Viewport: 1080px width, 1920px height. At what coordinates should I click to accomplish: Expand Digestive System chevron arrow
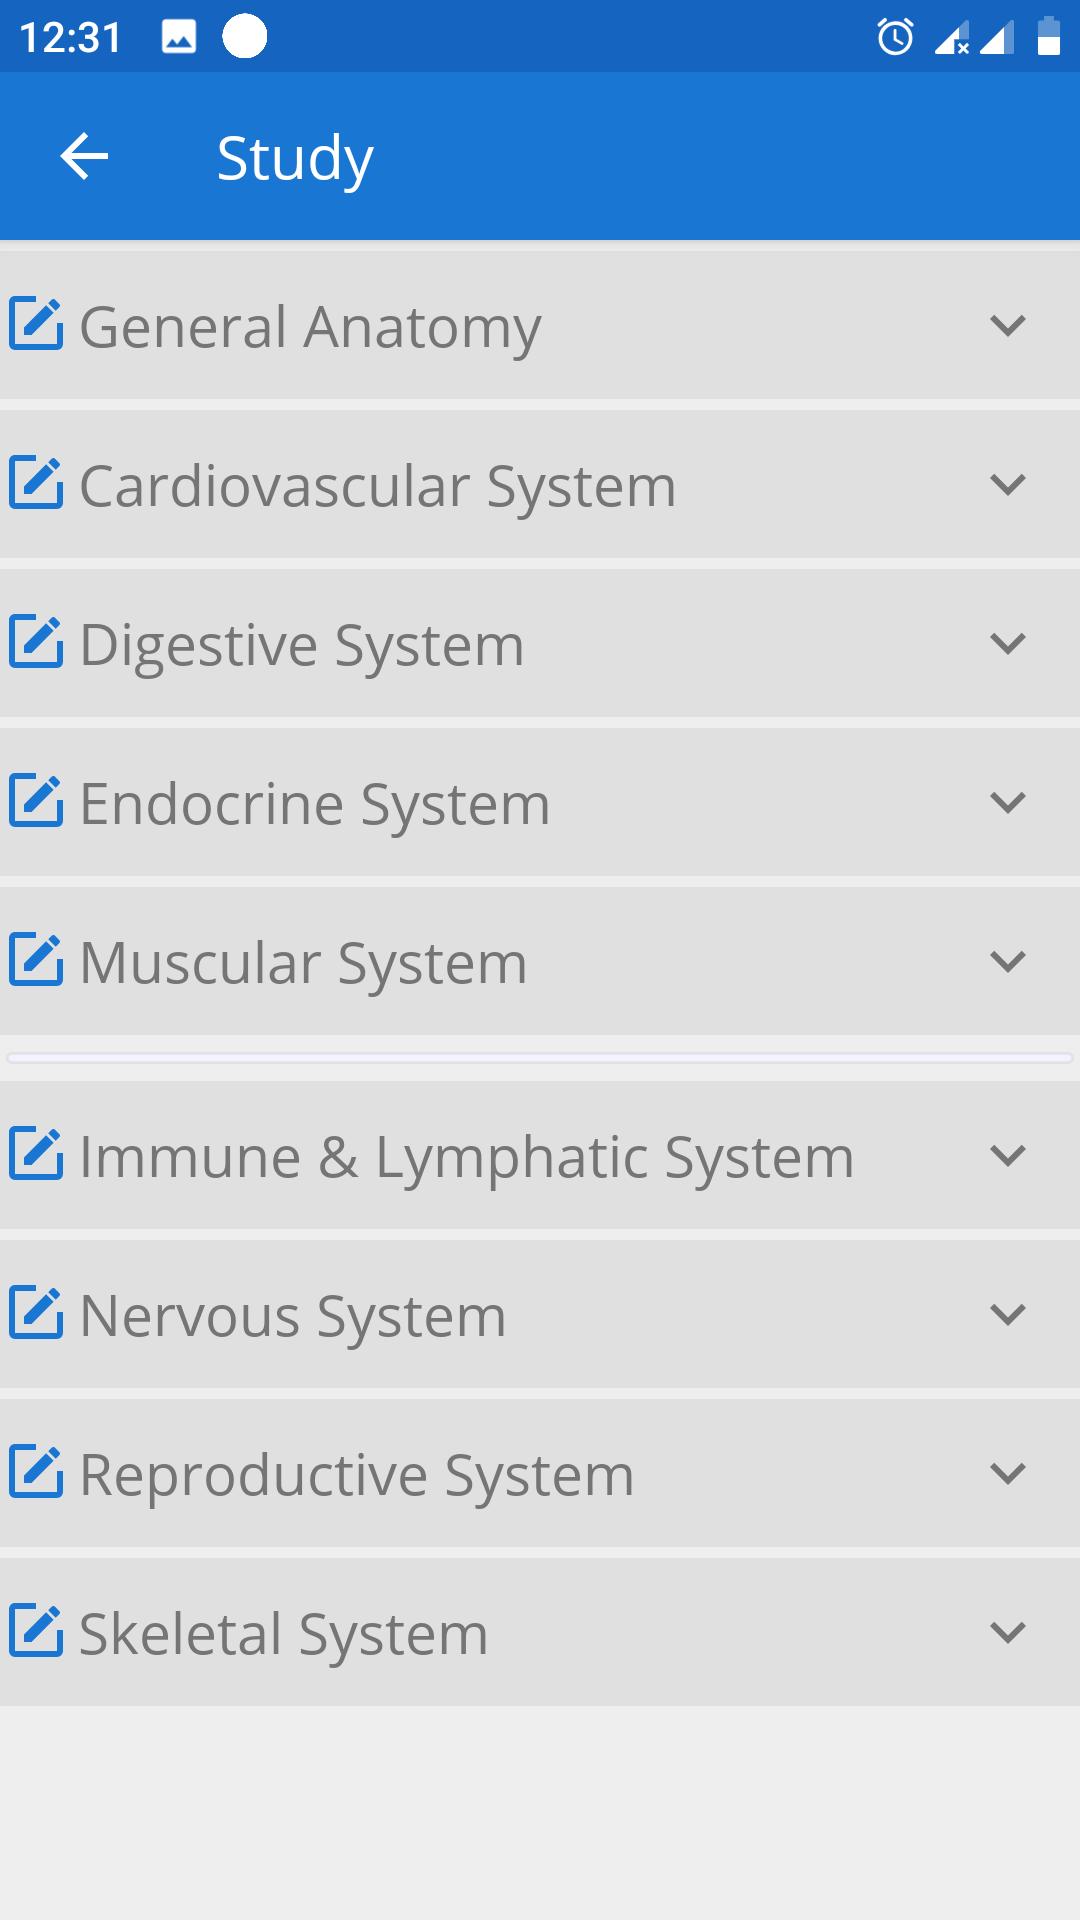pyautogui.click(x=1007, y=643)
